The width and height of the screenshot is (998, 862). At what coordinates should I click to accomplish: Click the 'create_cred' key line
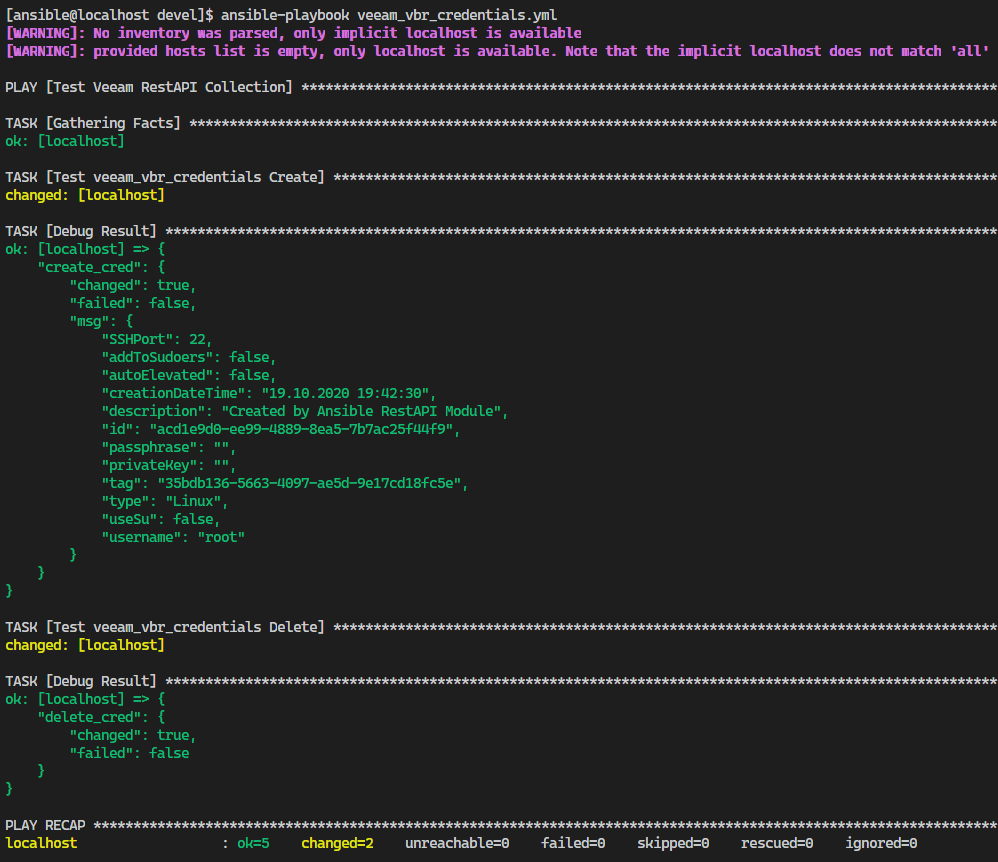click(x=101, y=267)
